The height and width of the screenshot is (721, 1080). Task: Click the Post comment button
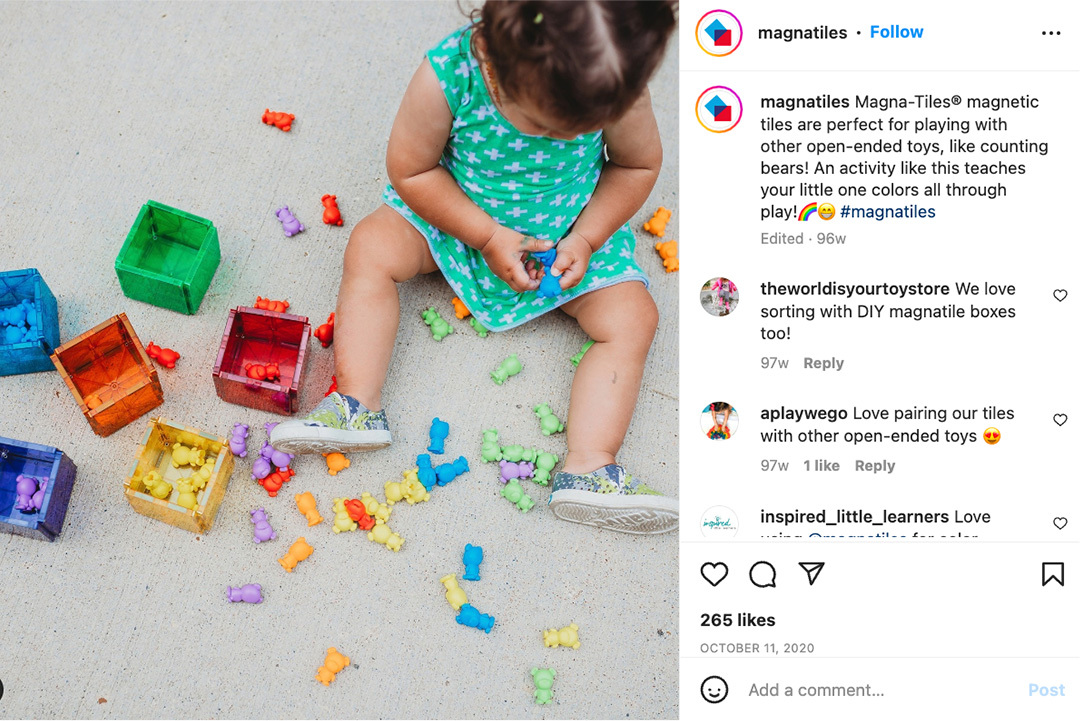point(1046,690)
